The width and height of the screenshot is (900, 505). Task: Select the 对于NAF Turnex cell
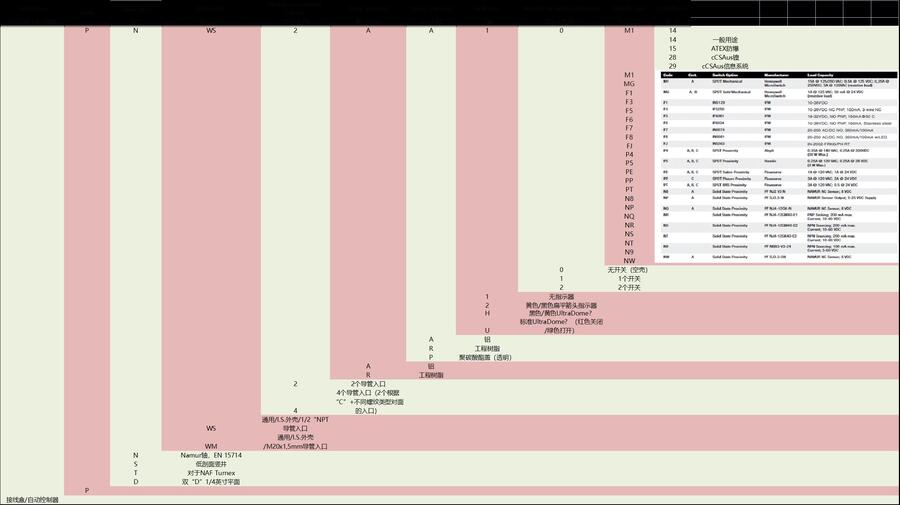pos(211,473)
